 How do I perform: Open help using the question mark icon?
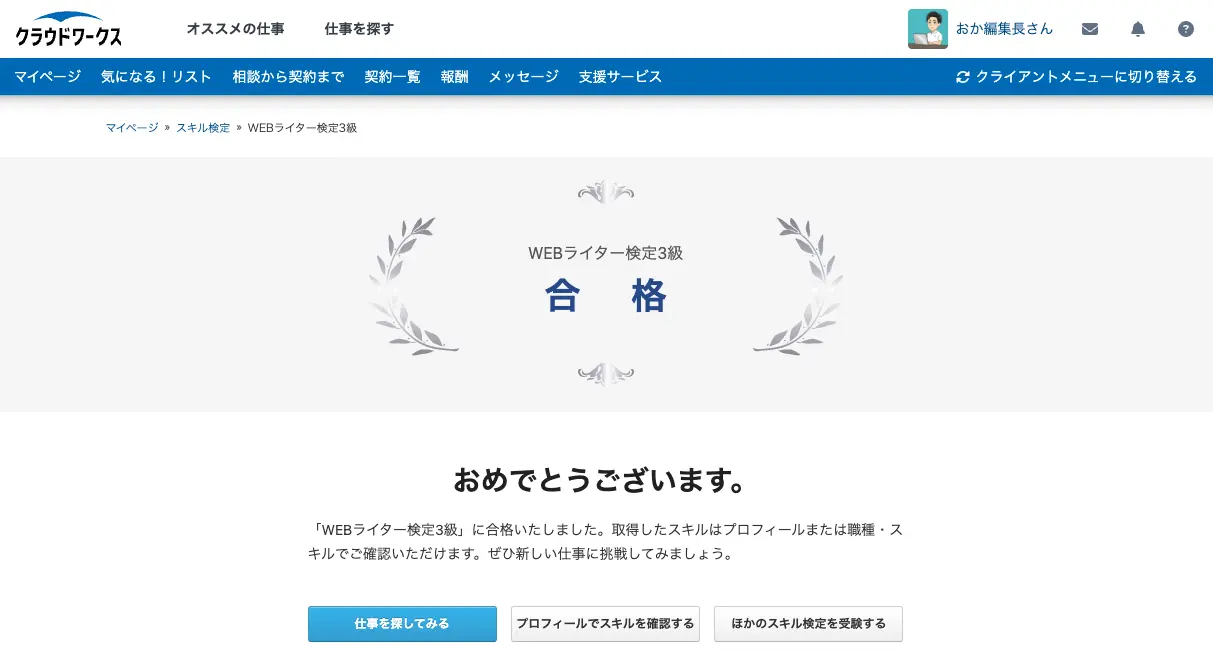click(1185, 29)
